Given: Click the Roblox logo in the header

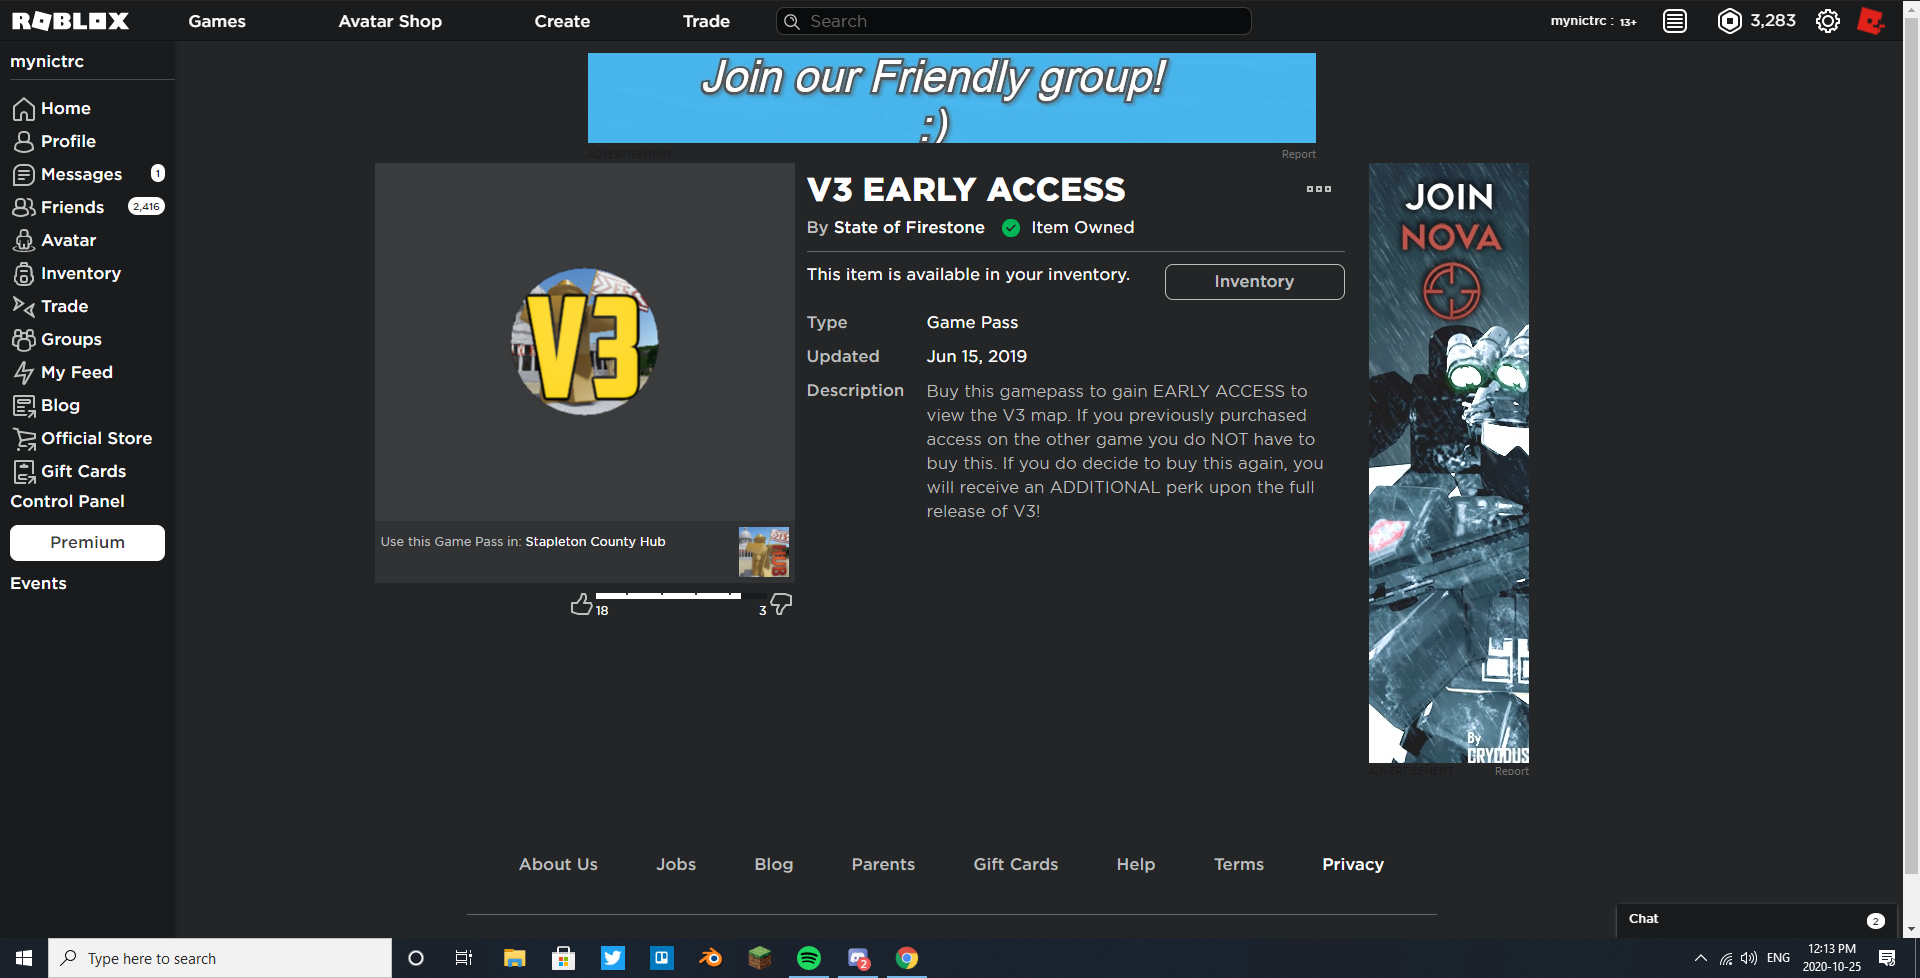Looking at the screenshot, I should 70,21.
